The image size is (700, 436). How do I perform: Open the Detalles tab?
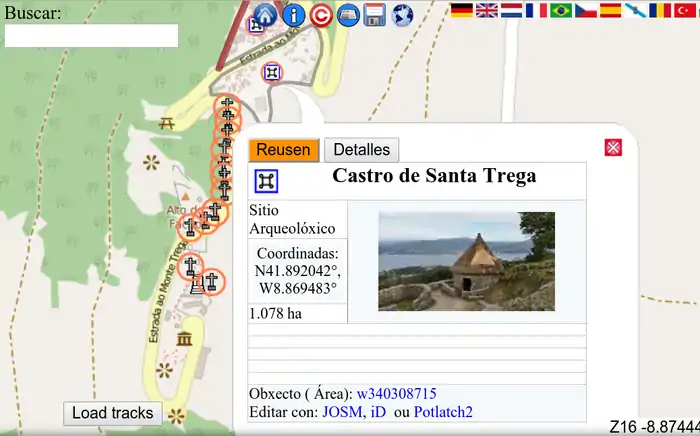[x=361, y=150]
